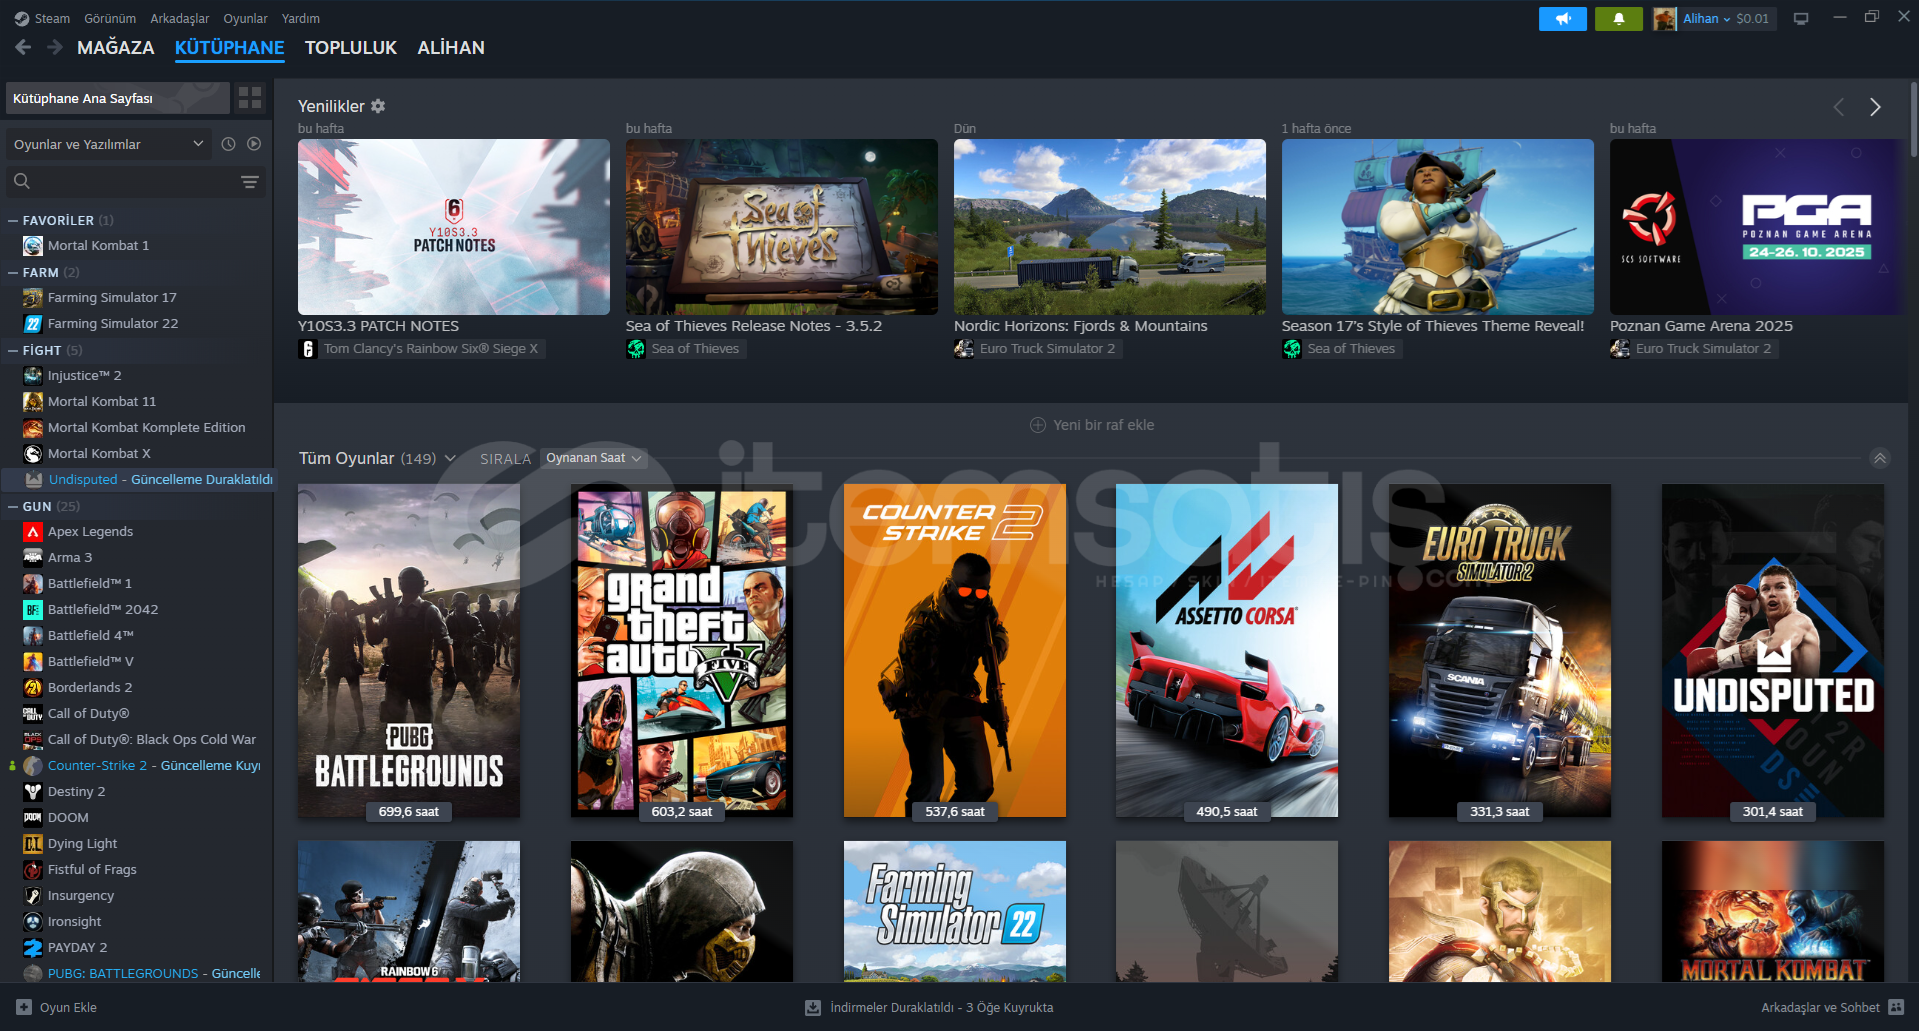Screen dimensions: 1919x1031
Task: Show next Yenilikler news items
Action: pyautogui.click(x=1875, y=107)
